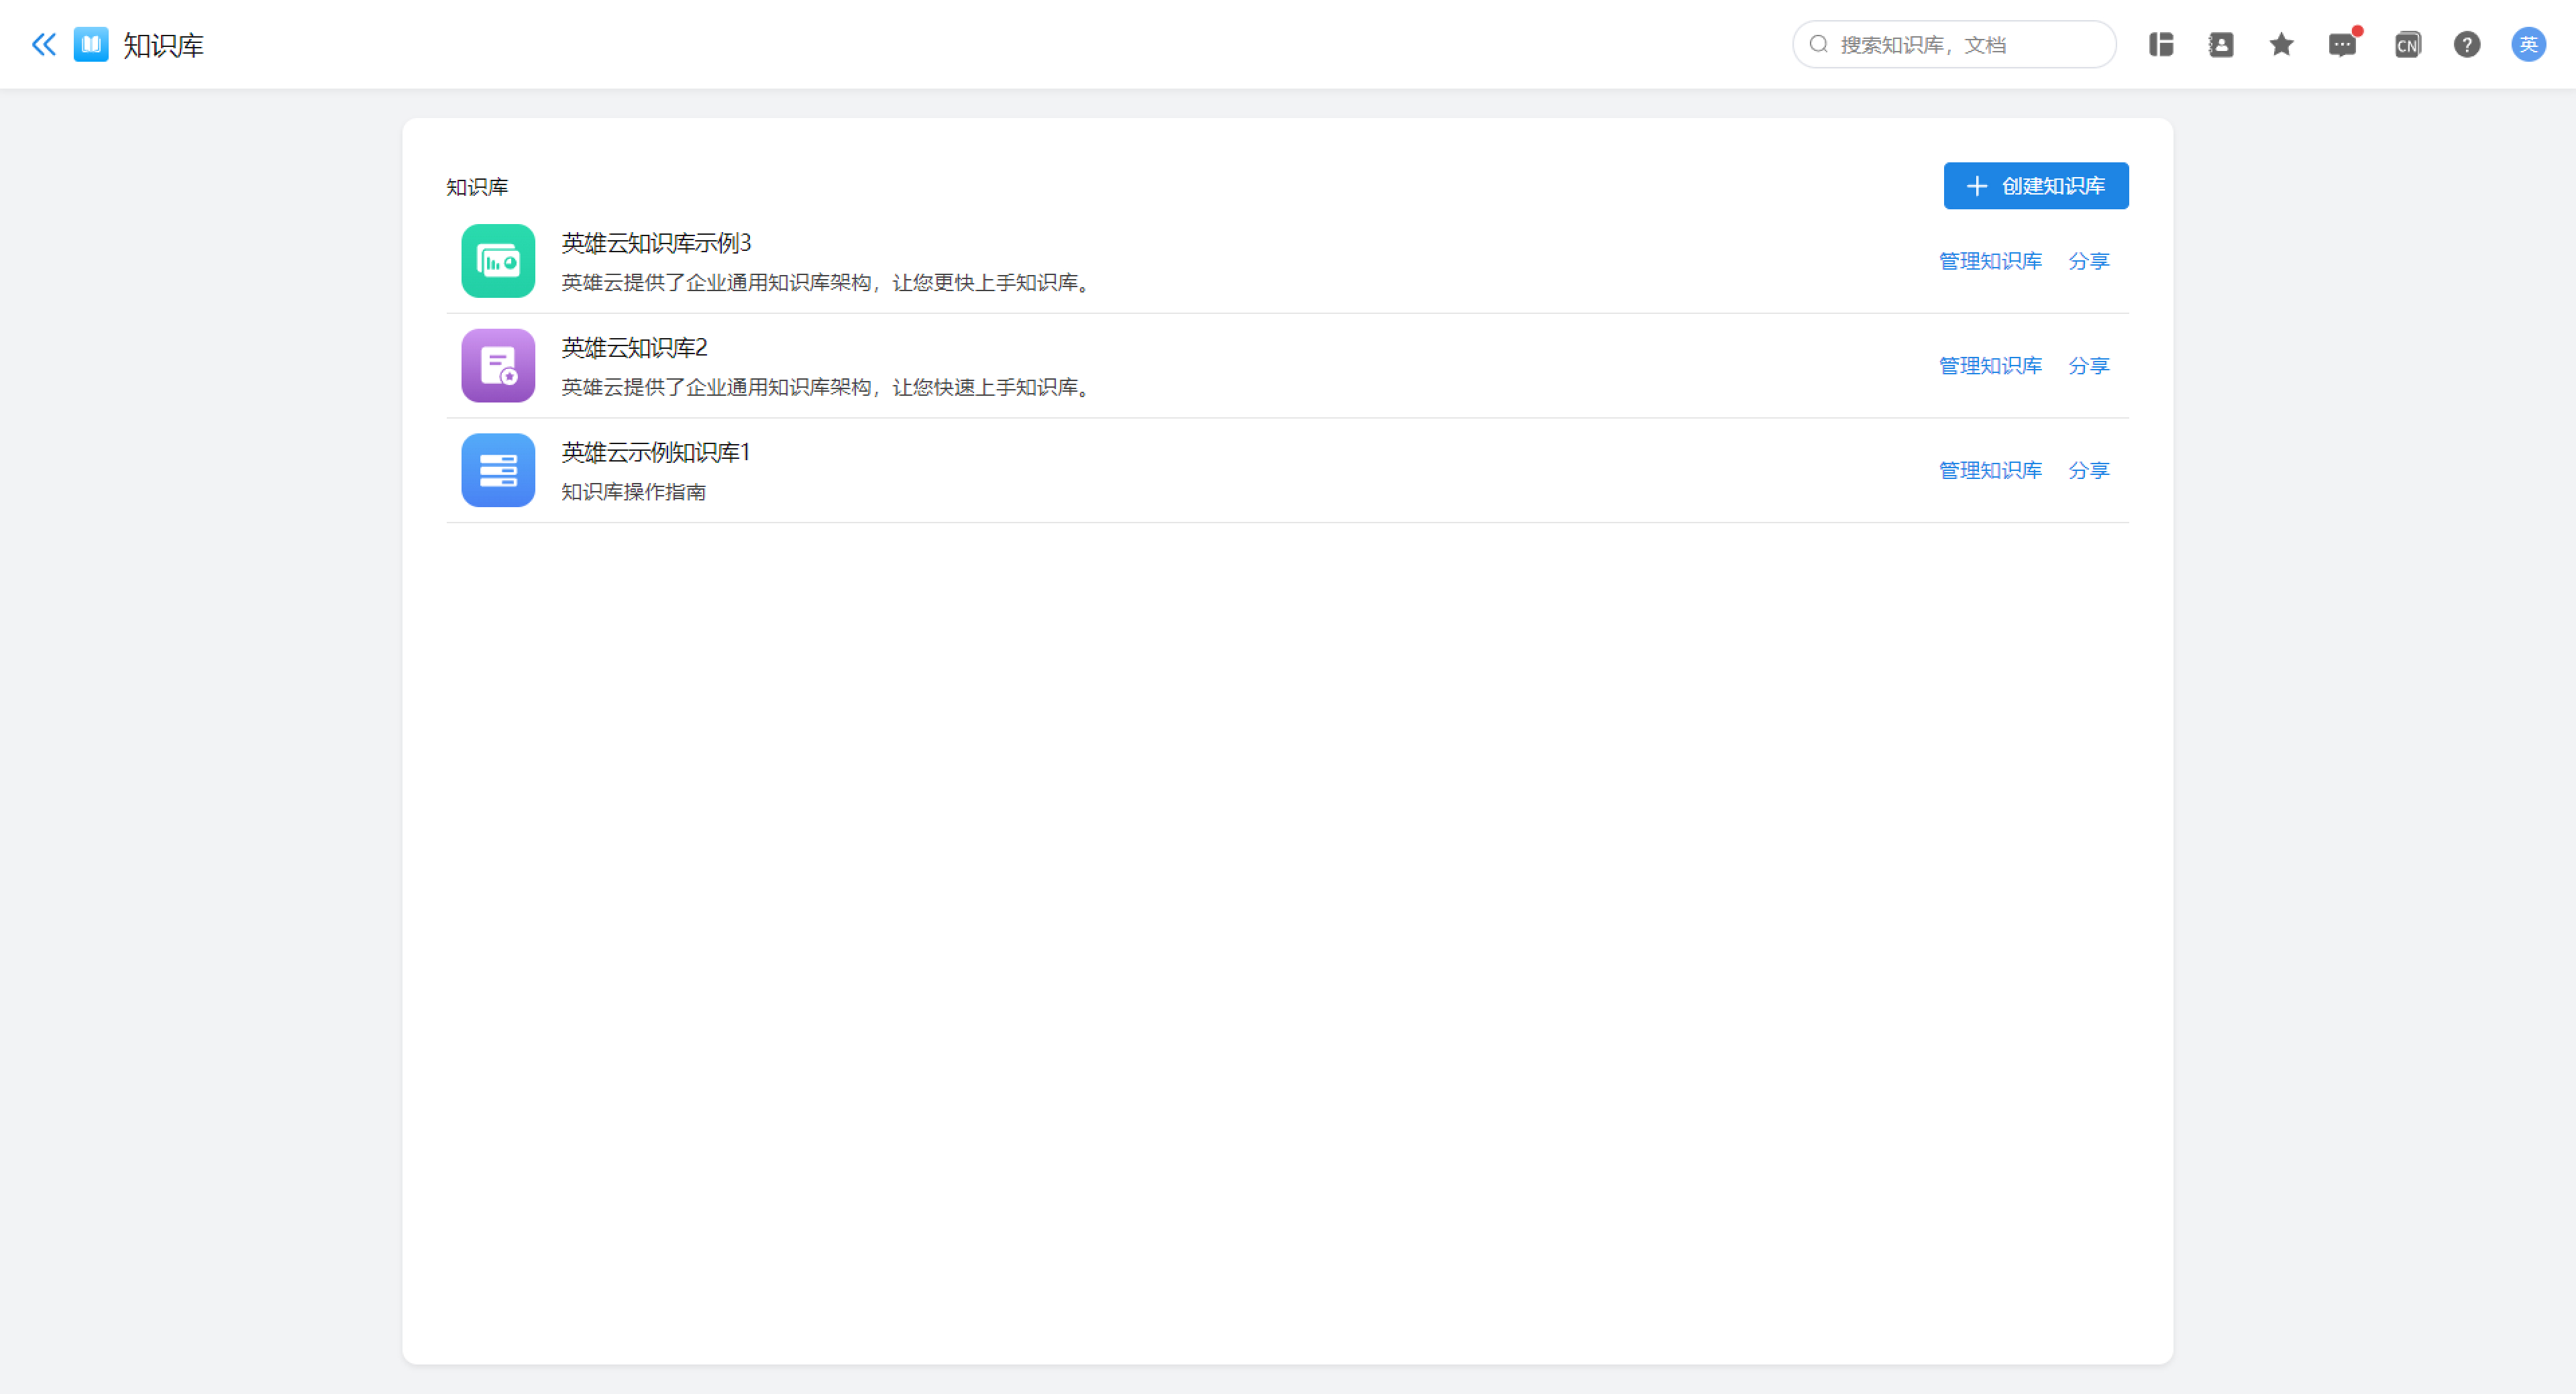Viewport: 2576px width, 1394px height.
Task: Open 英雄云知识库2 title
Action: pyautogui.click(x=634, y=348)
